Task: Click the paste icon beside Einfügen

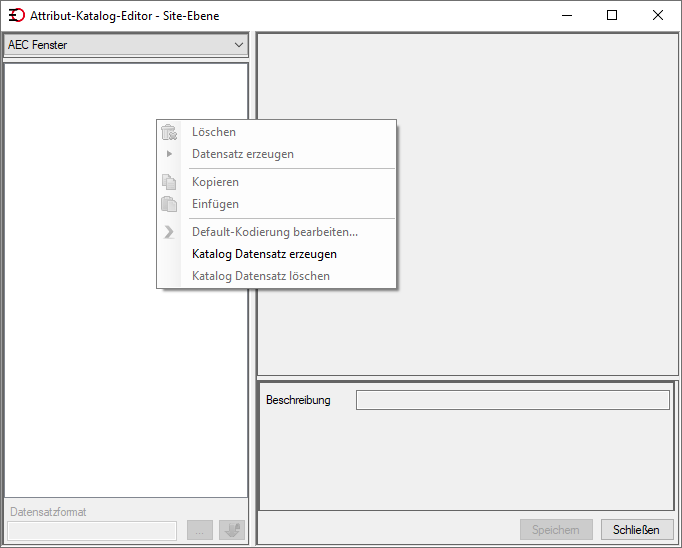Action: click(x=169, y=204)
